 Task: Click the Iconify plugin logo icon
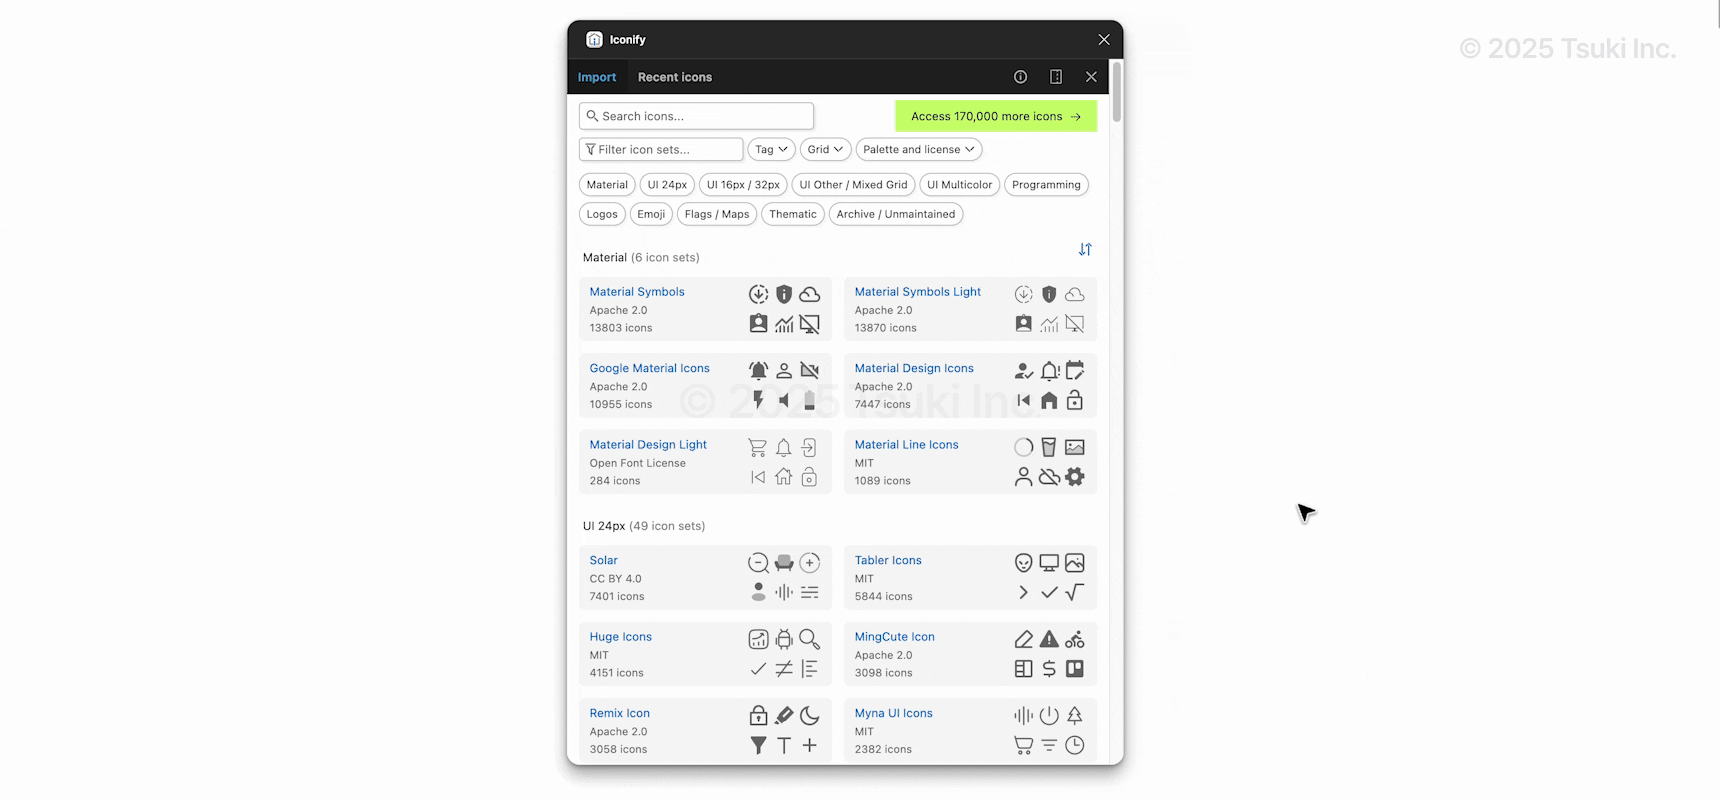point(594,40)
